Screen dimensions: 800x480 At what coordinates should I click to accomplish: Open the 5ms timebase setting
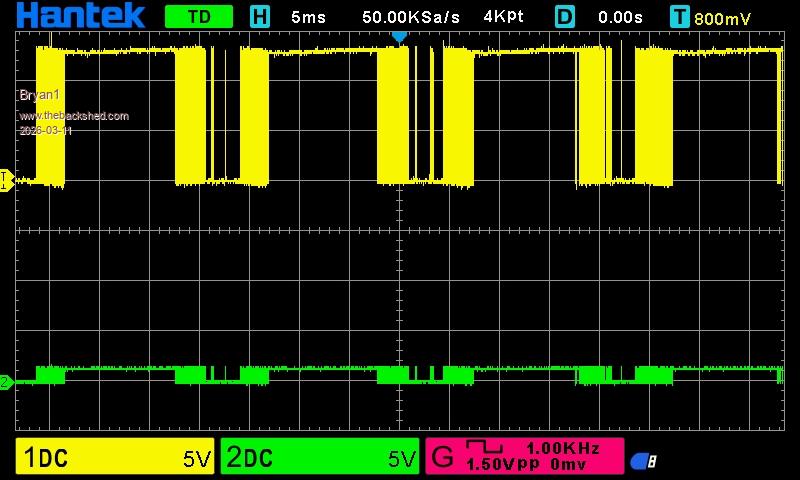click(308, 17)
